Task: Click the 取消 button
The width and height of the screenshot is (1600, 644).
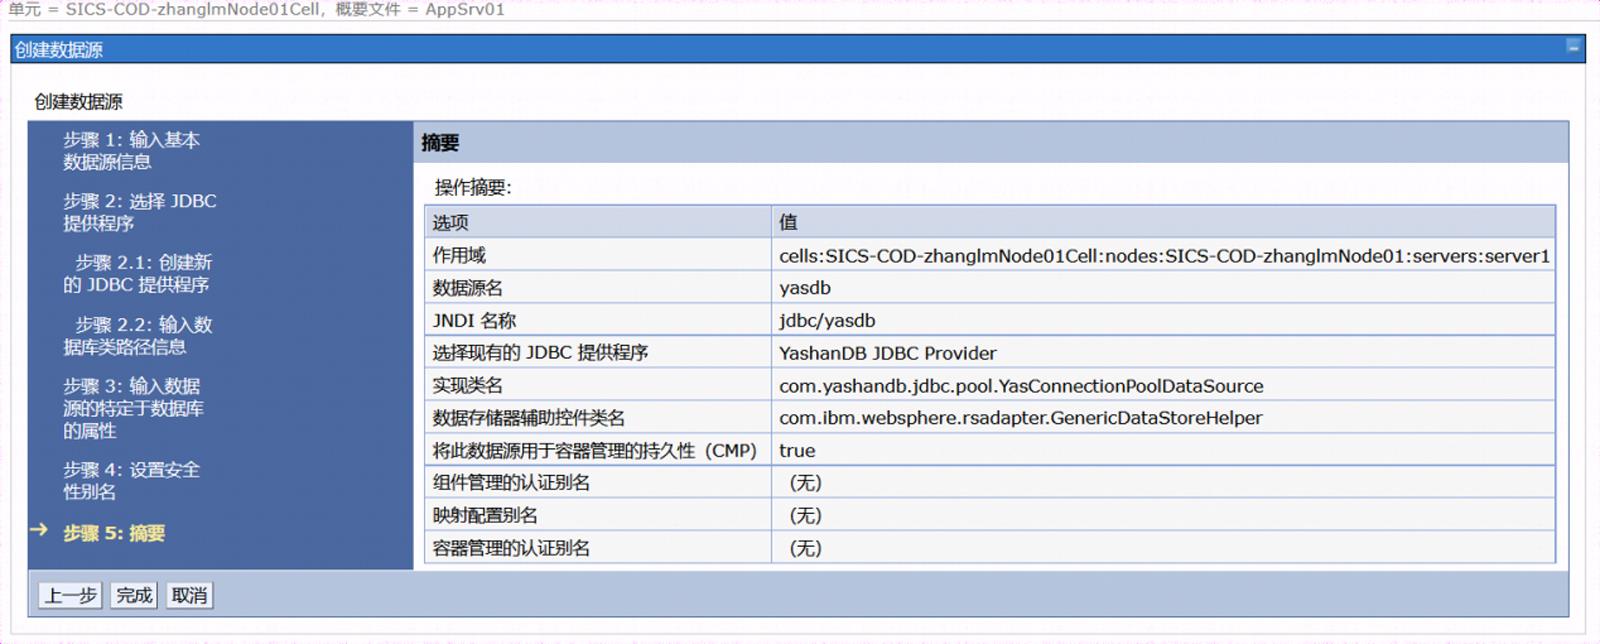Action: pos(189,595)
